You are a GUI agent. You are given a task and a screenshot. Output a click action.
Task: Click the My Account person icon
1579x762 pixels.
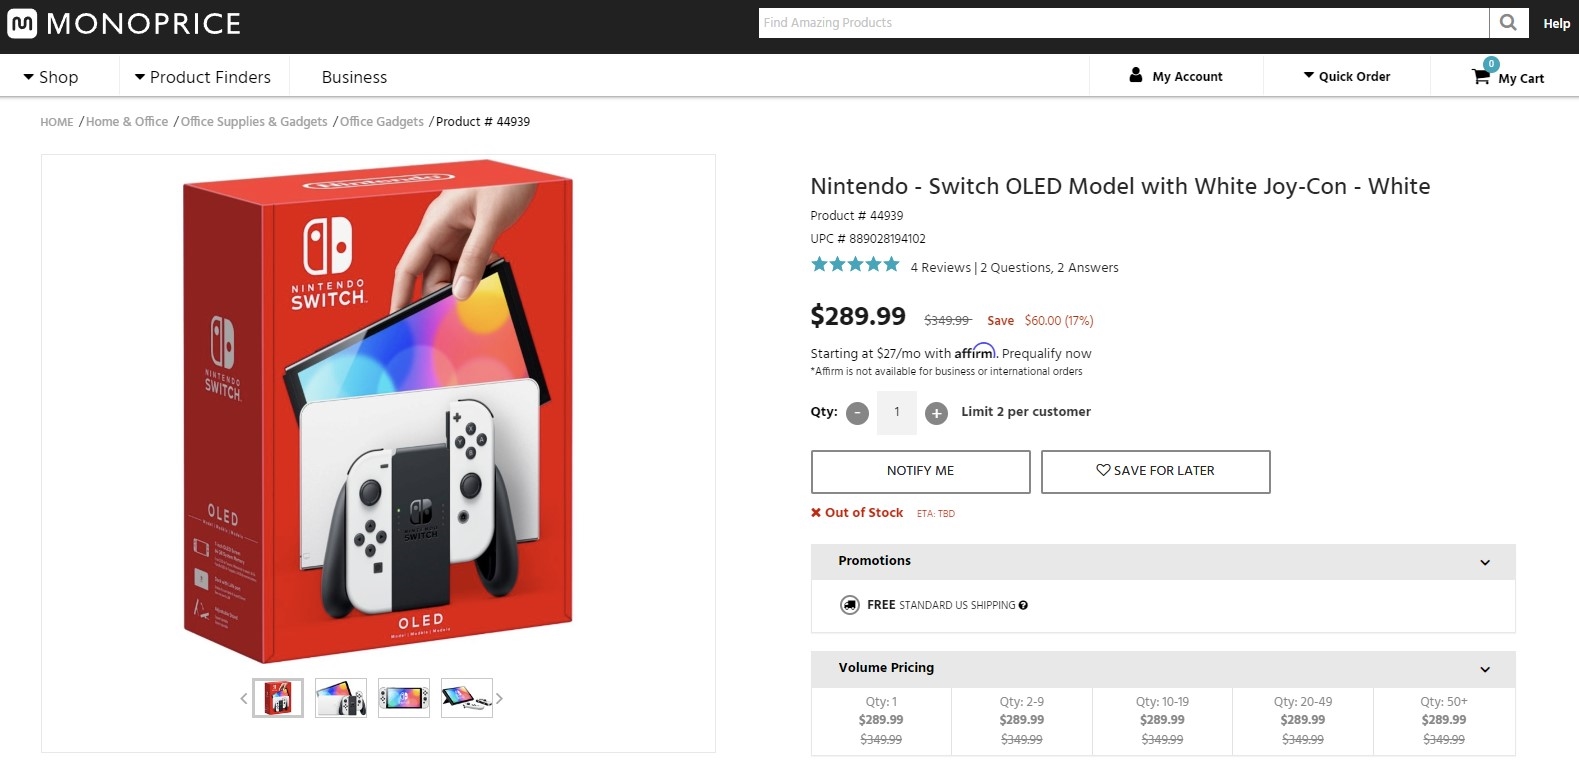1135,75
